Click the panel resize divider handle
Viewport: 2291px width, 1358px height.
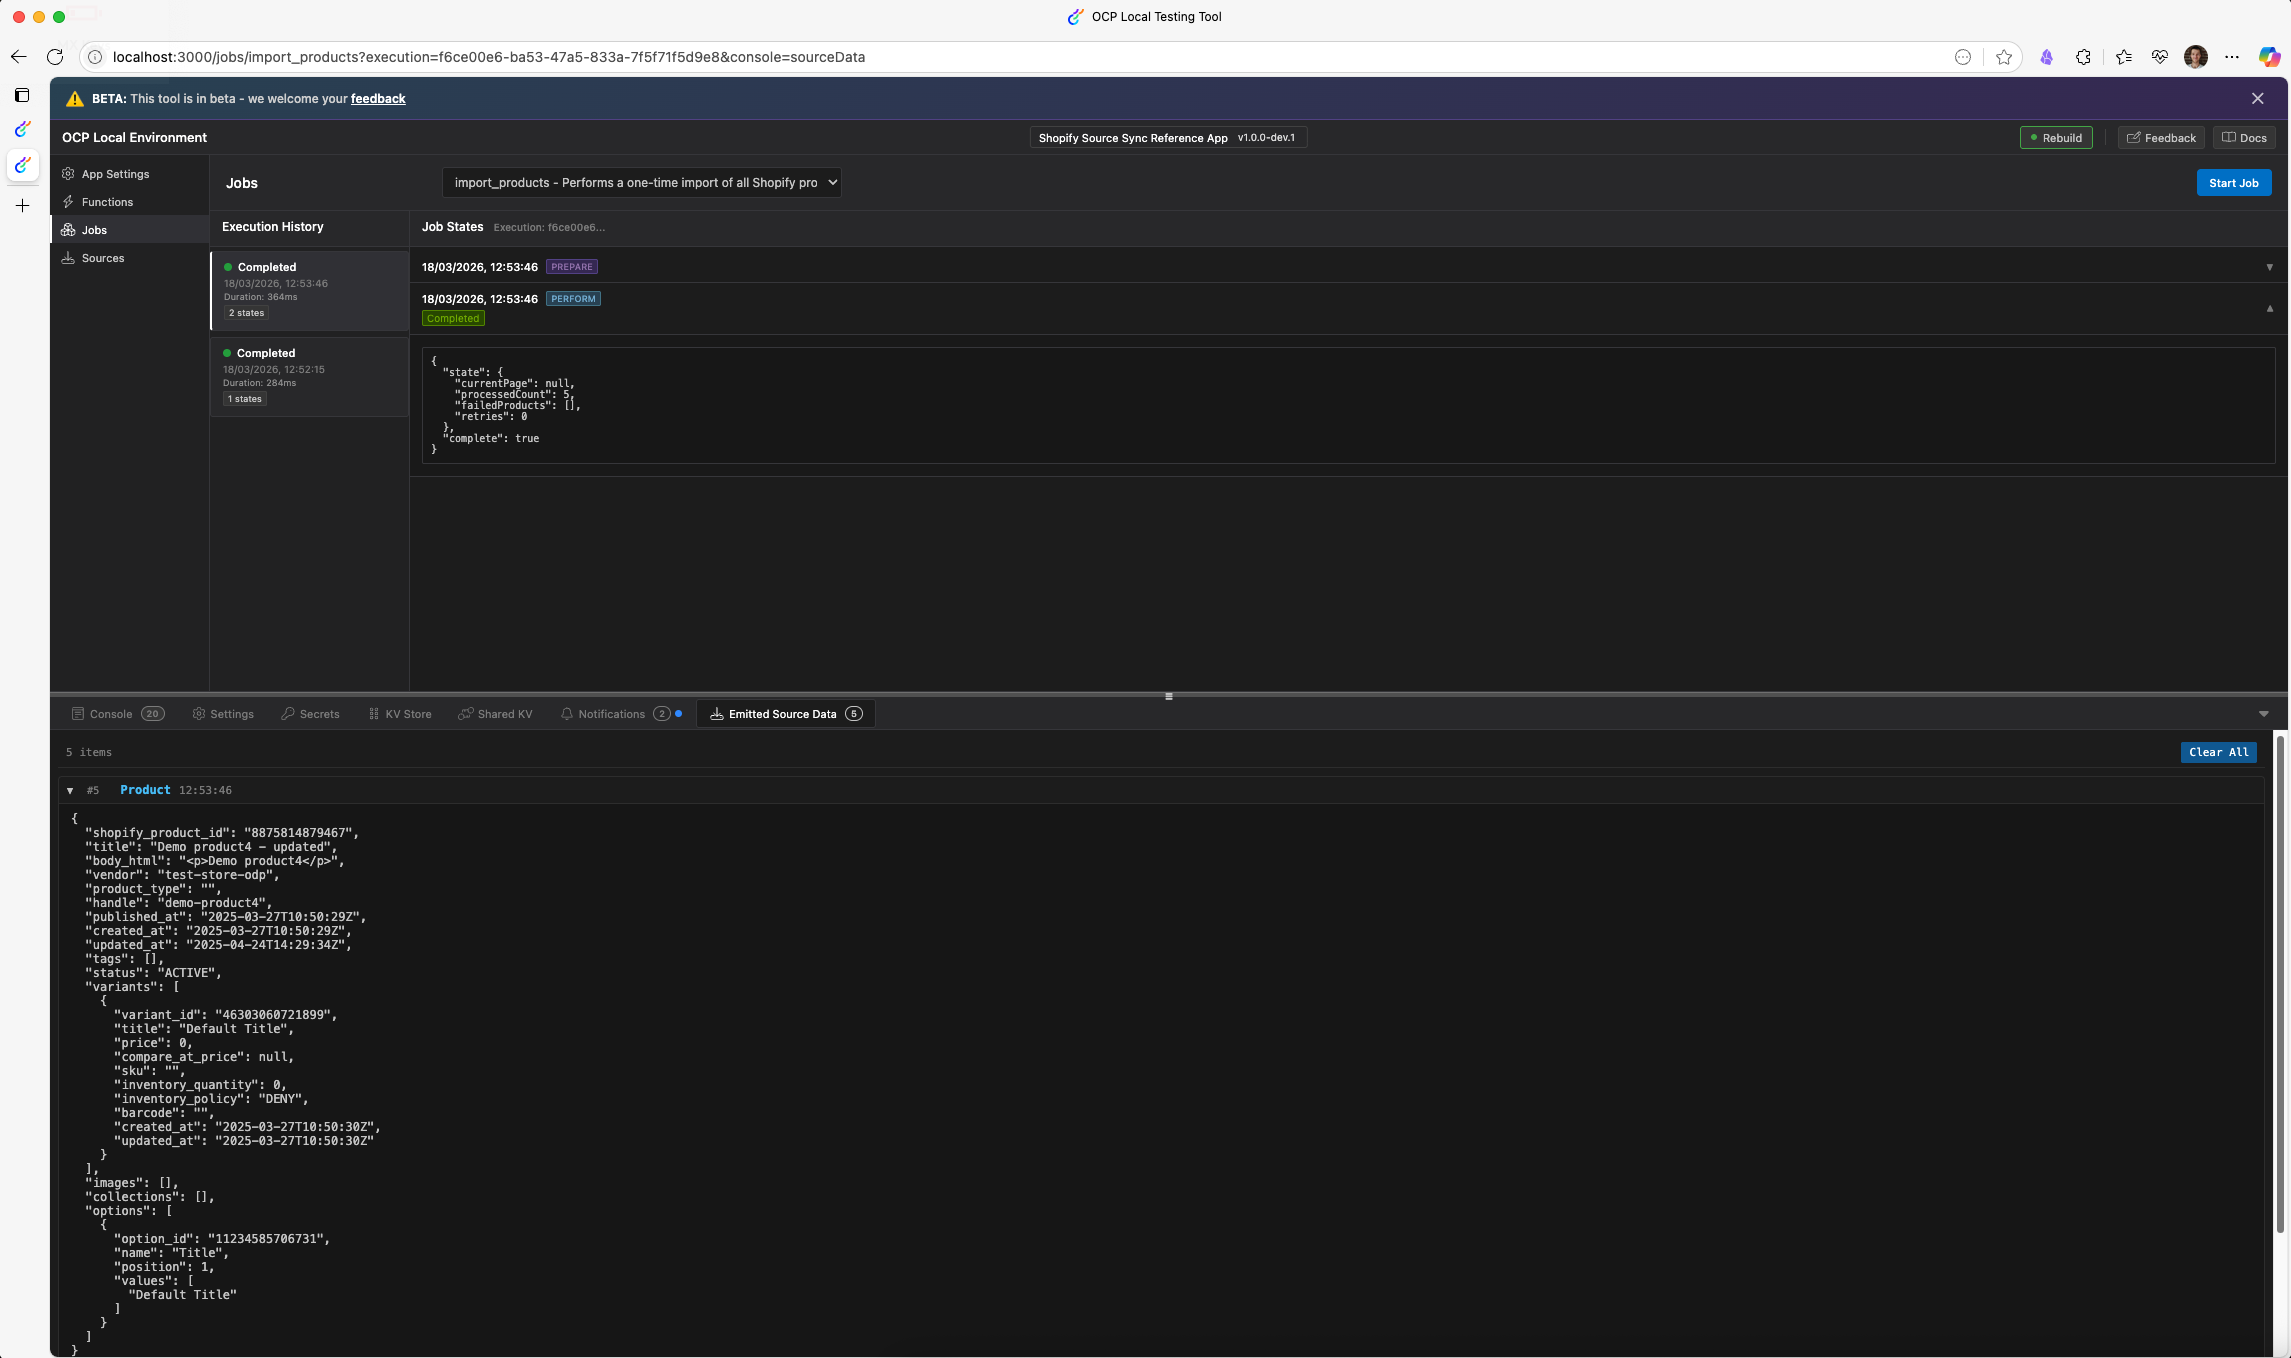coord(1168,696)
